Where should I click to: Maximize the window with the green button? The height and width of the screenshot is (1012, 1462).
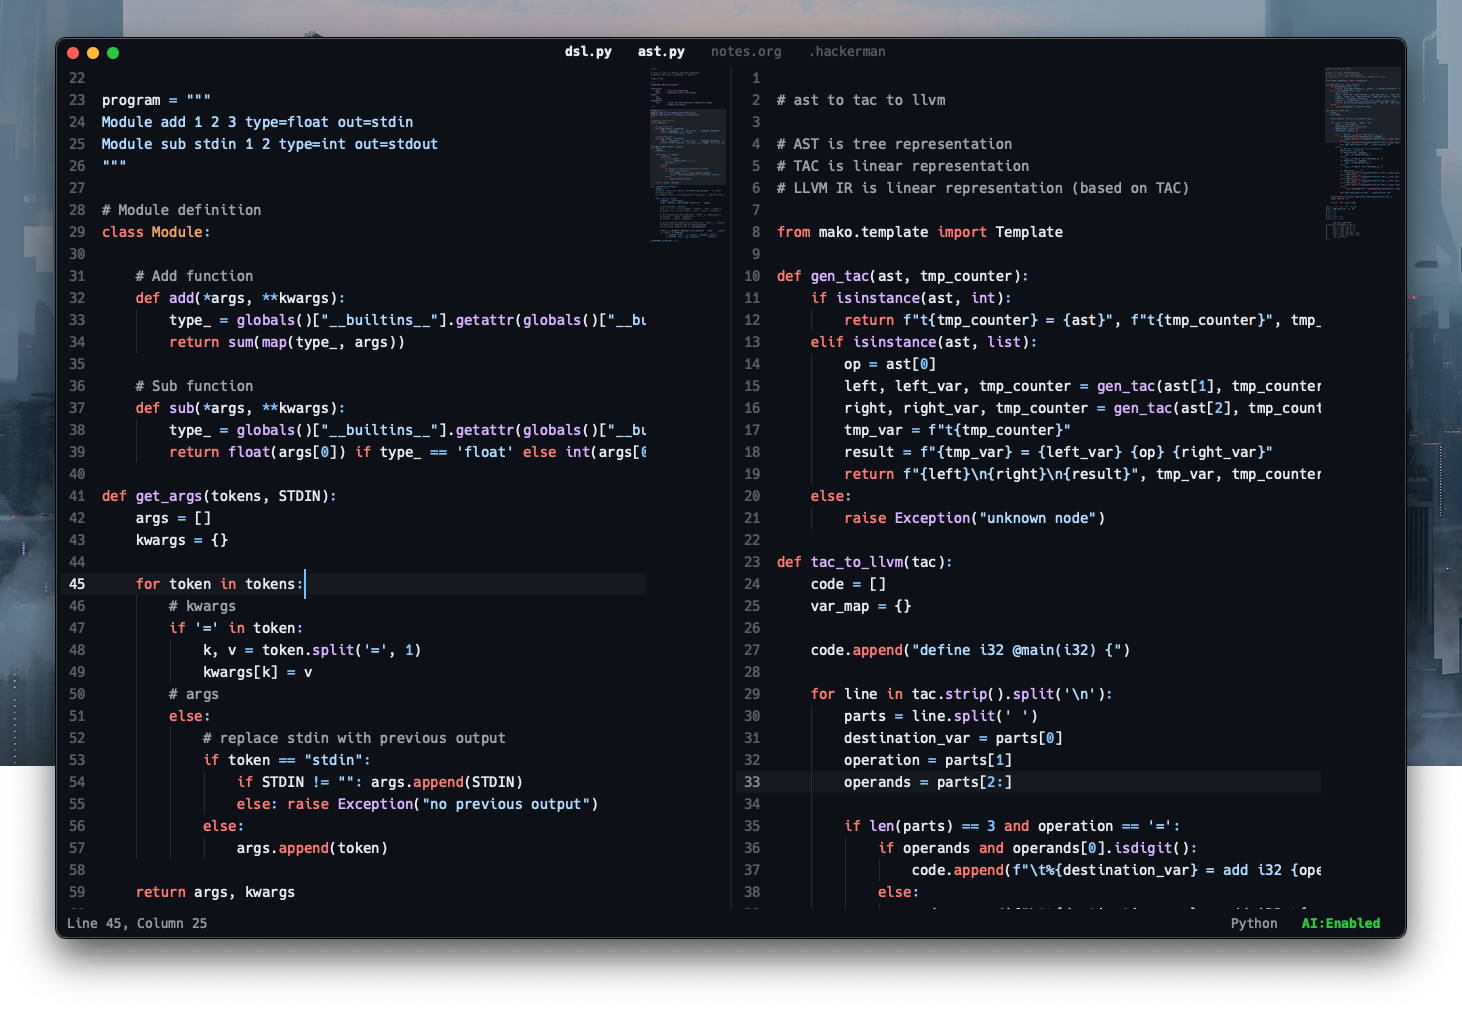113,53
